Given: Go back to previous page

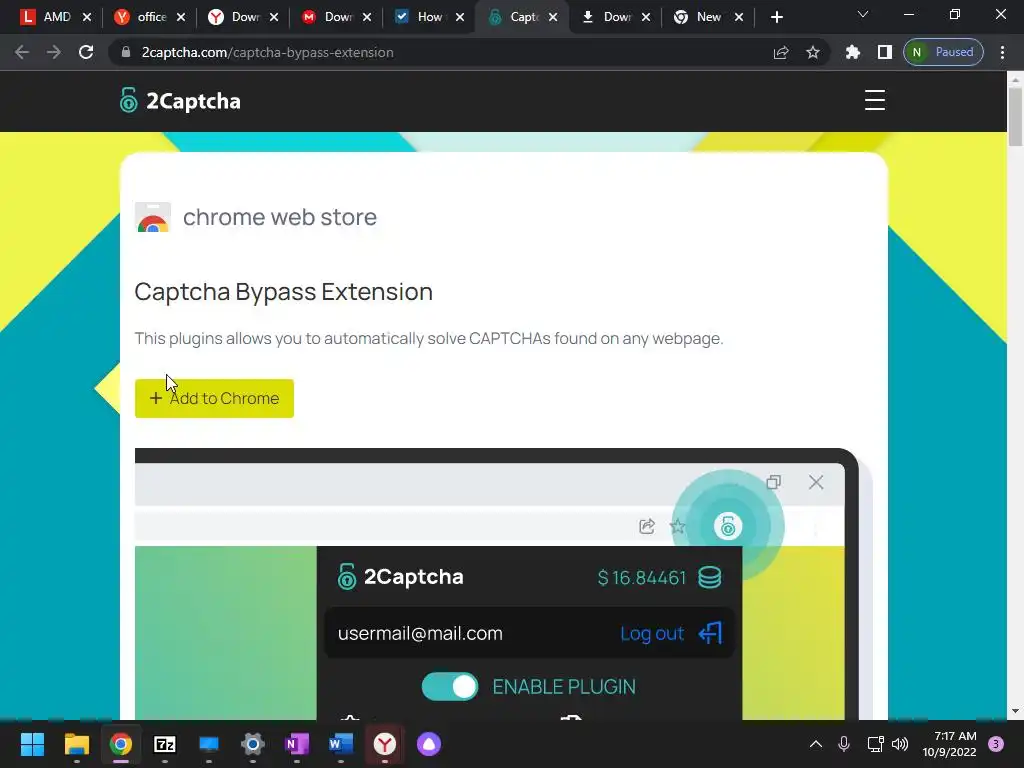Looking at the screenshot, I should pos(22,52).
